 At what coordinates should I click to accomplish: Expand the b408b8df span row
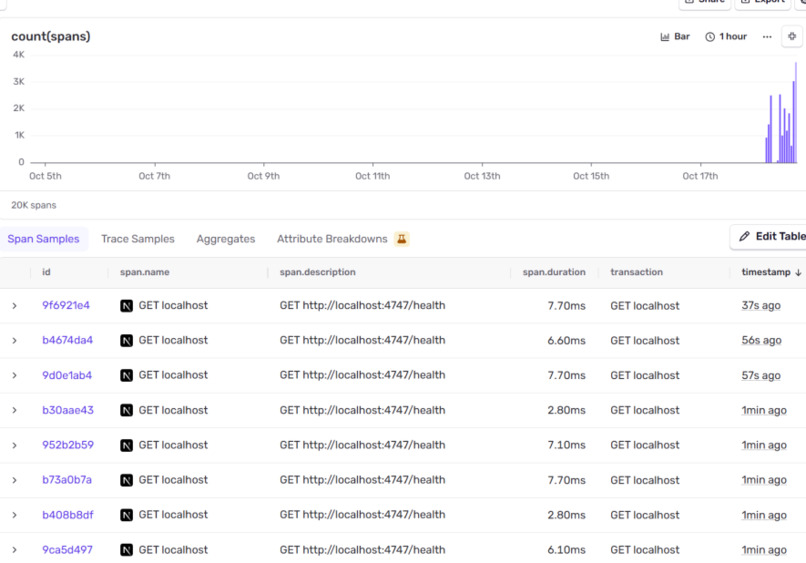pos(14,515)
